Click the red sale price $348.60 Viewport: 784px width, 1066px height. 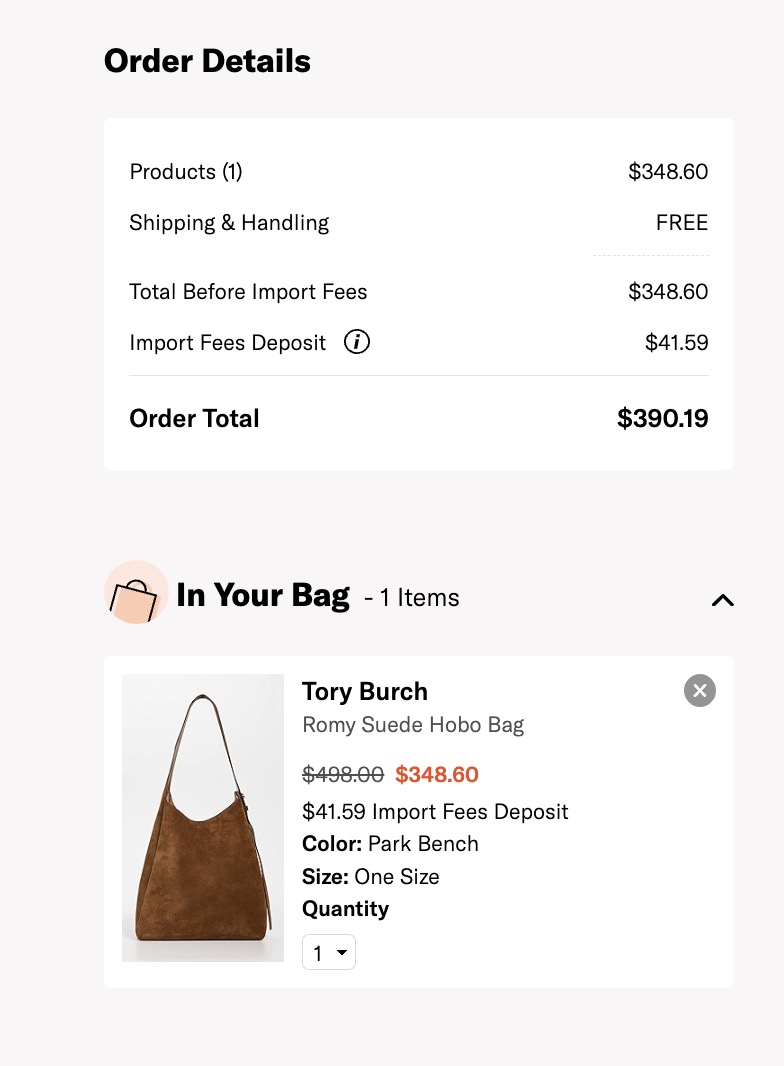[x=437, y=775]
